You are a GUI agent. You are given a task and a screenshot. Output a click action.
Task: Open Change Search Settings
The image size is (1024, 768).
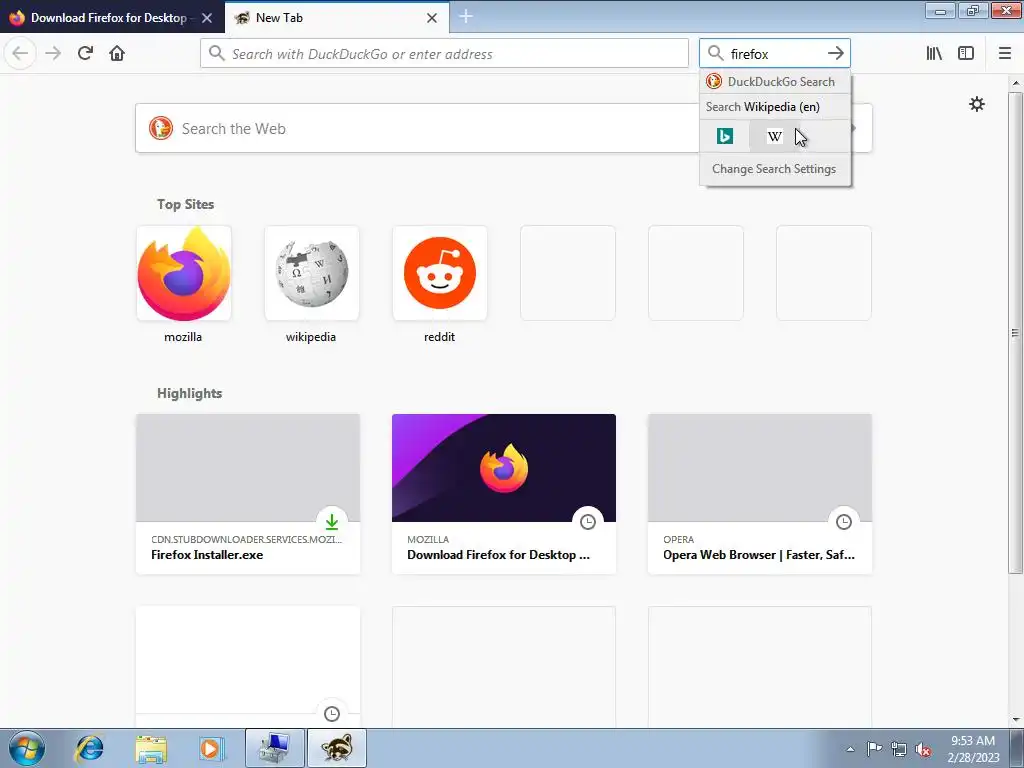click(775, 168)
